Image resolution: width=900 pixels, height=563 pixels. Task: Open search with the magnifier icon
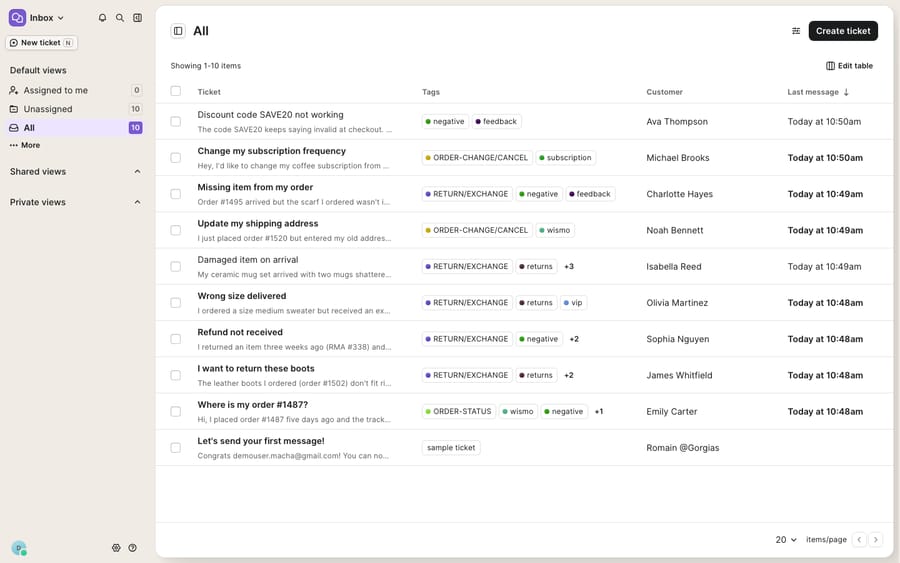(x=120, y=18)
